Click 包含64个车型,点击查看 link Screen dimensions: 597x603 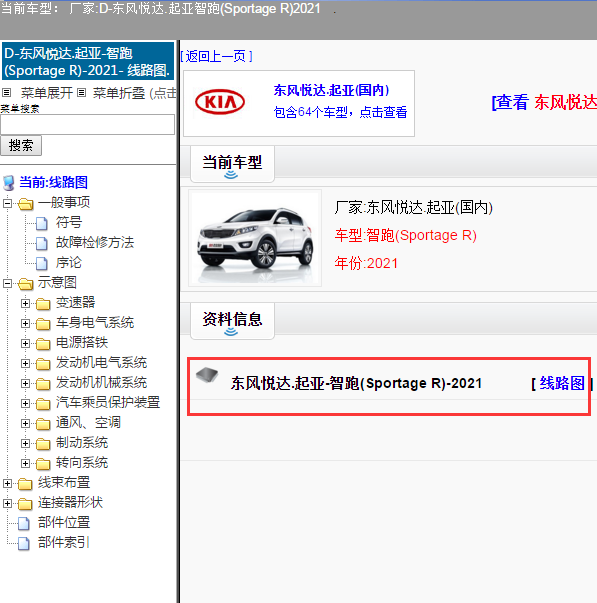(x=340, y=112)
